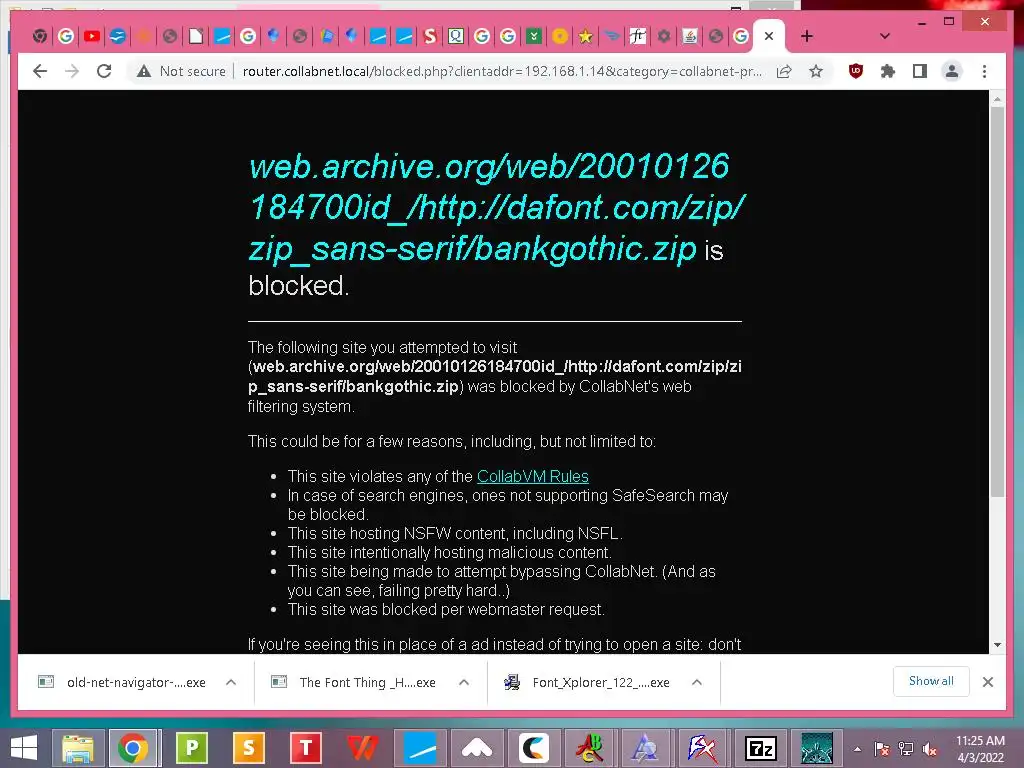Open the red W office taskbar app
This screenshot has height=768, width=1024.
(x=362, y=748)
